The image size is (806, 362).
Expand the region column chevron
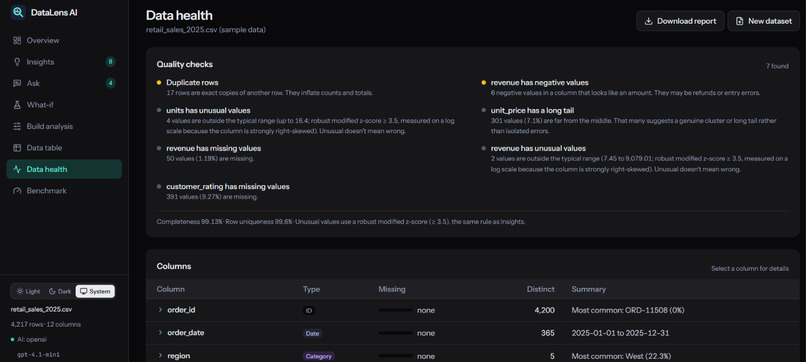tap(160, 356)
